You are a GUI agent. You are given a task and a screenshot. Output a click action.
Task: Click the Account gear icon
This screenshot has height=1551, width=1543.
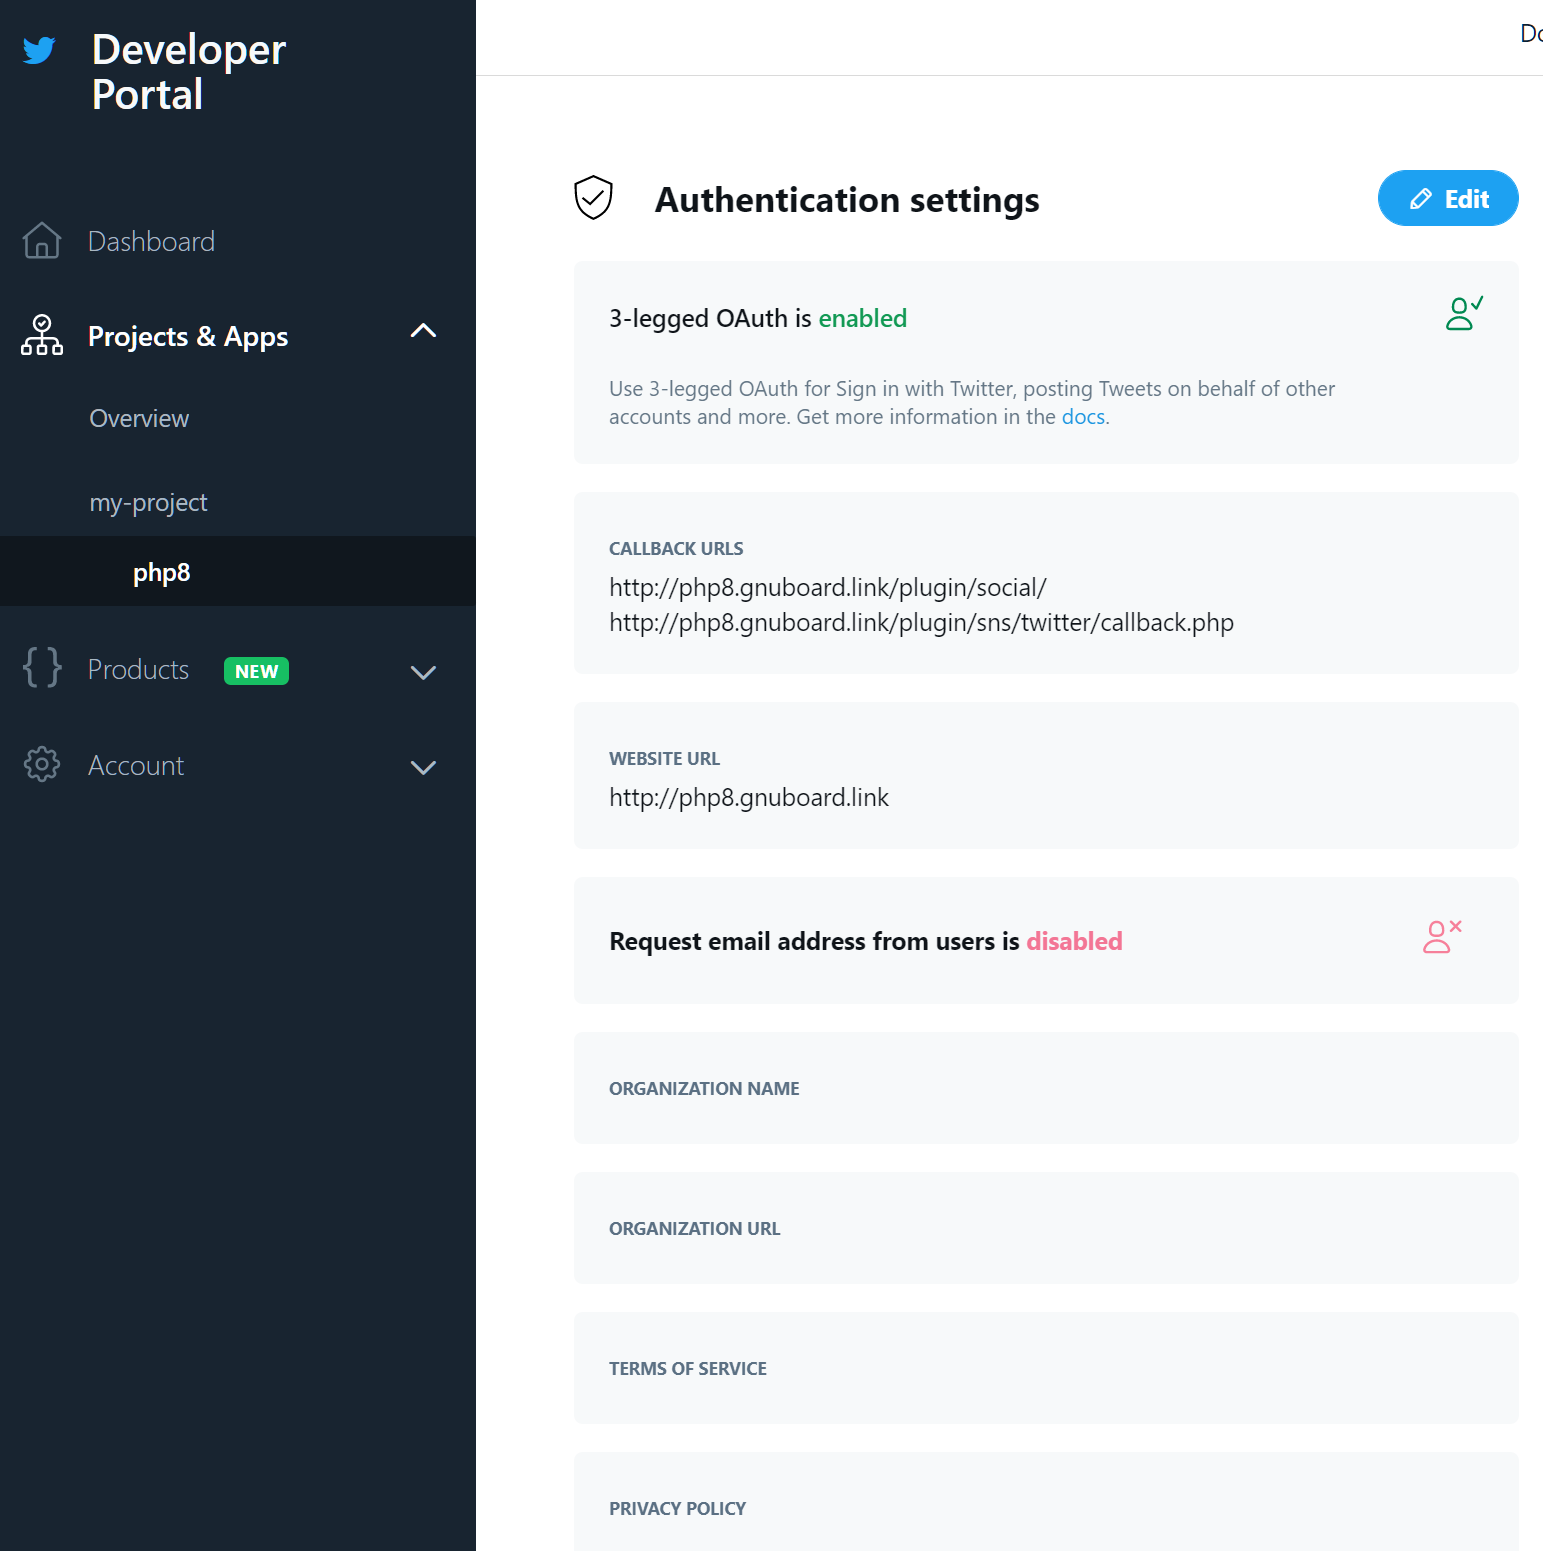pos(42,764)
